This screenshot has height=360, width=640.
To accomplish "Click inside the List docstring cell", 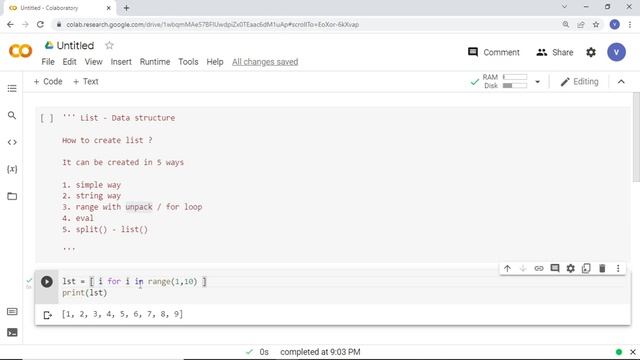I will 333,184.
